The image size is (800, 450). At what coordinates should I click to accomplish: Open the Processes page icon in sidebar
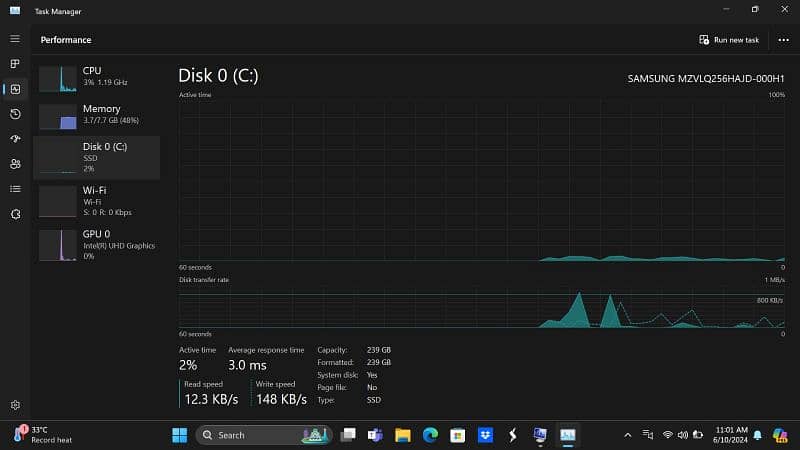(15, 64)
